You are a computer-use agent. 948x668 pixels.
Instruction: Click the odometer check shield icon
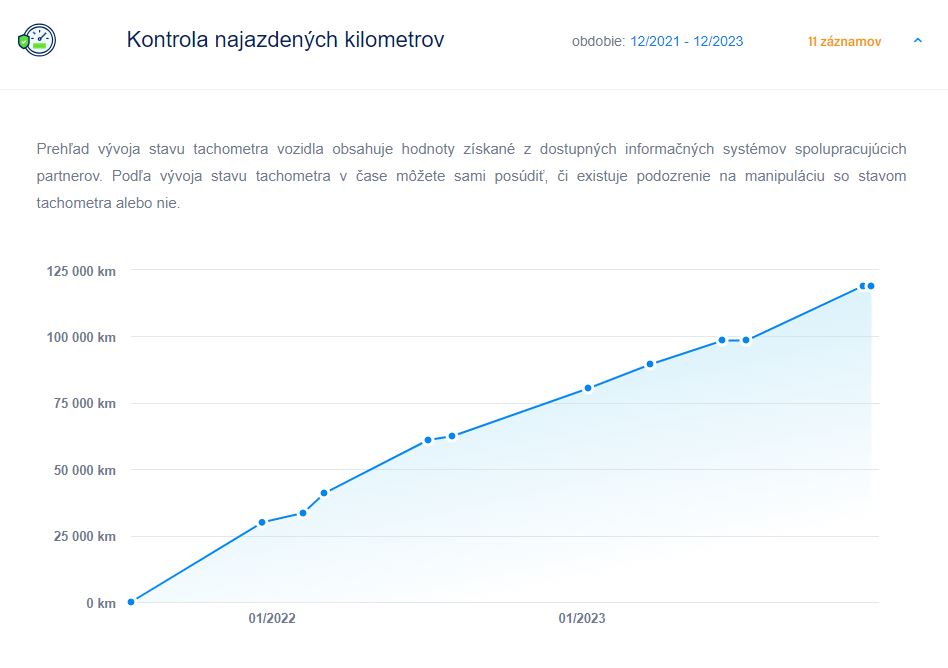tap(37, 41)
